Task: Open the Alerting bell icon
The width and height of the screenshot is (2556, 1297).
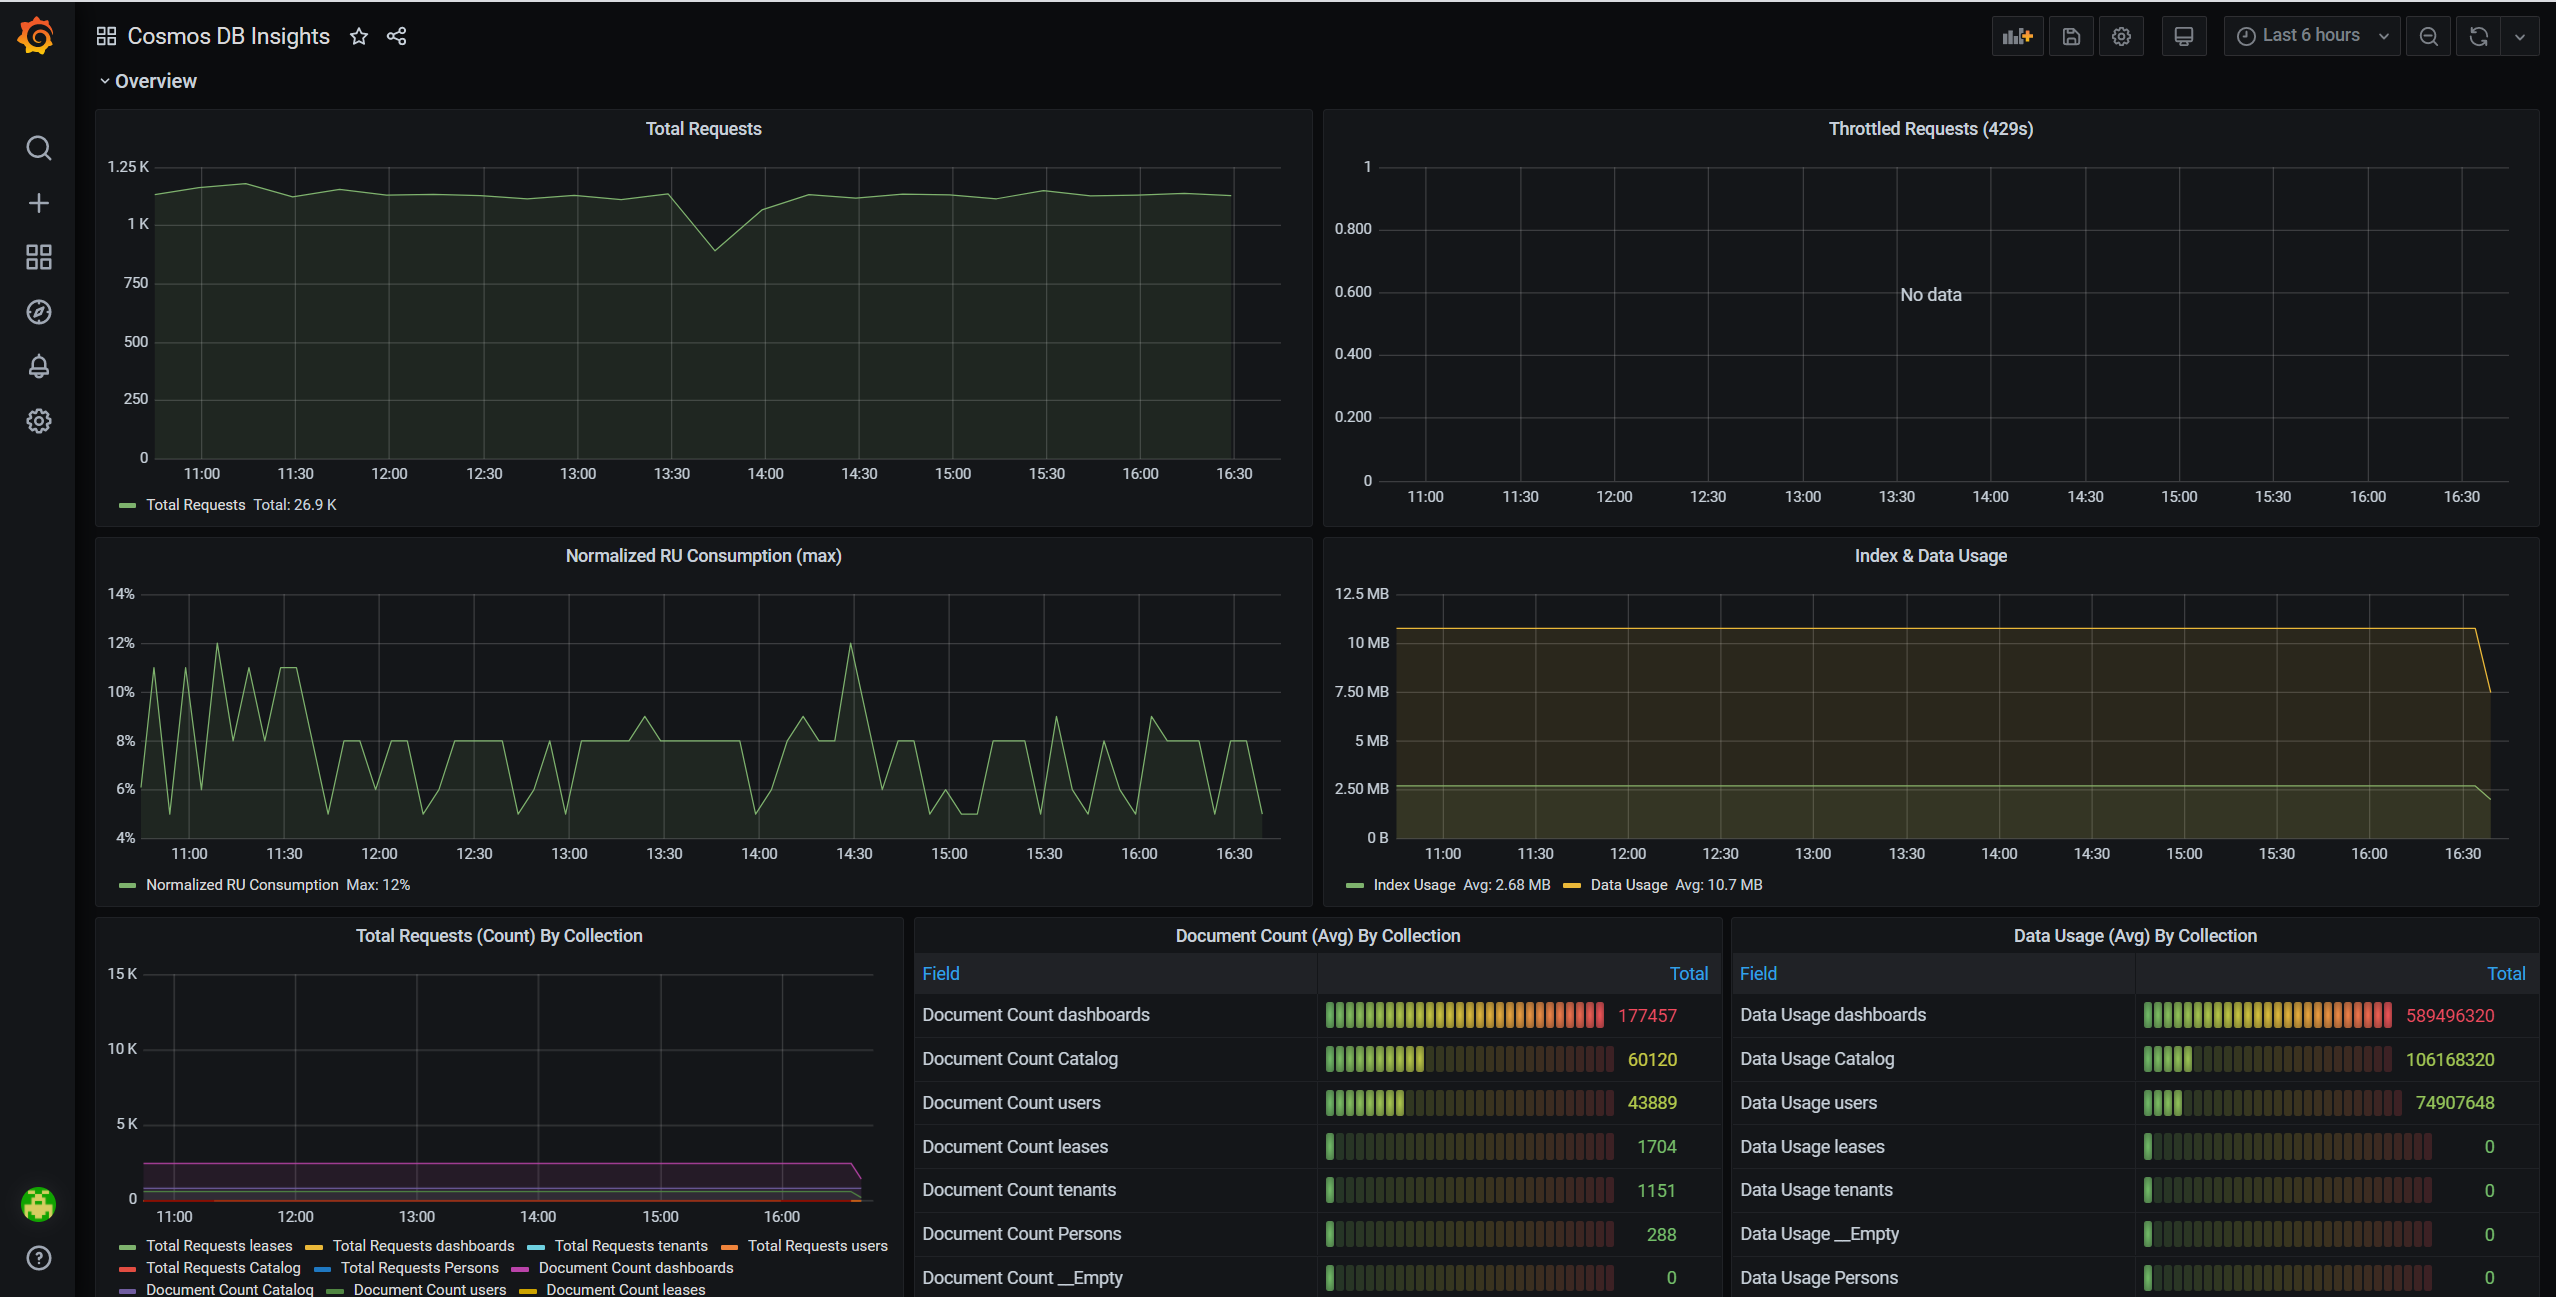Action: 38,366
